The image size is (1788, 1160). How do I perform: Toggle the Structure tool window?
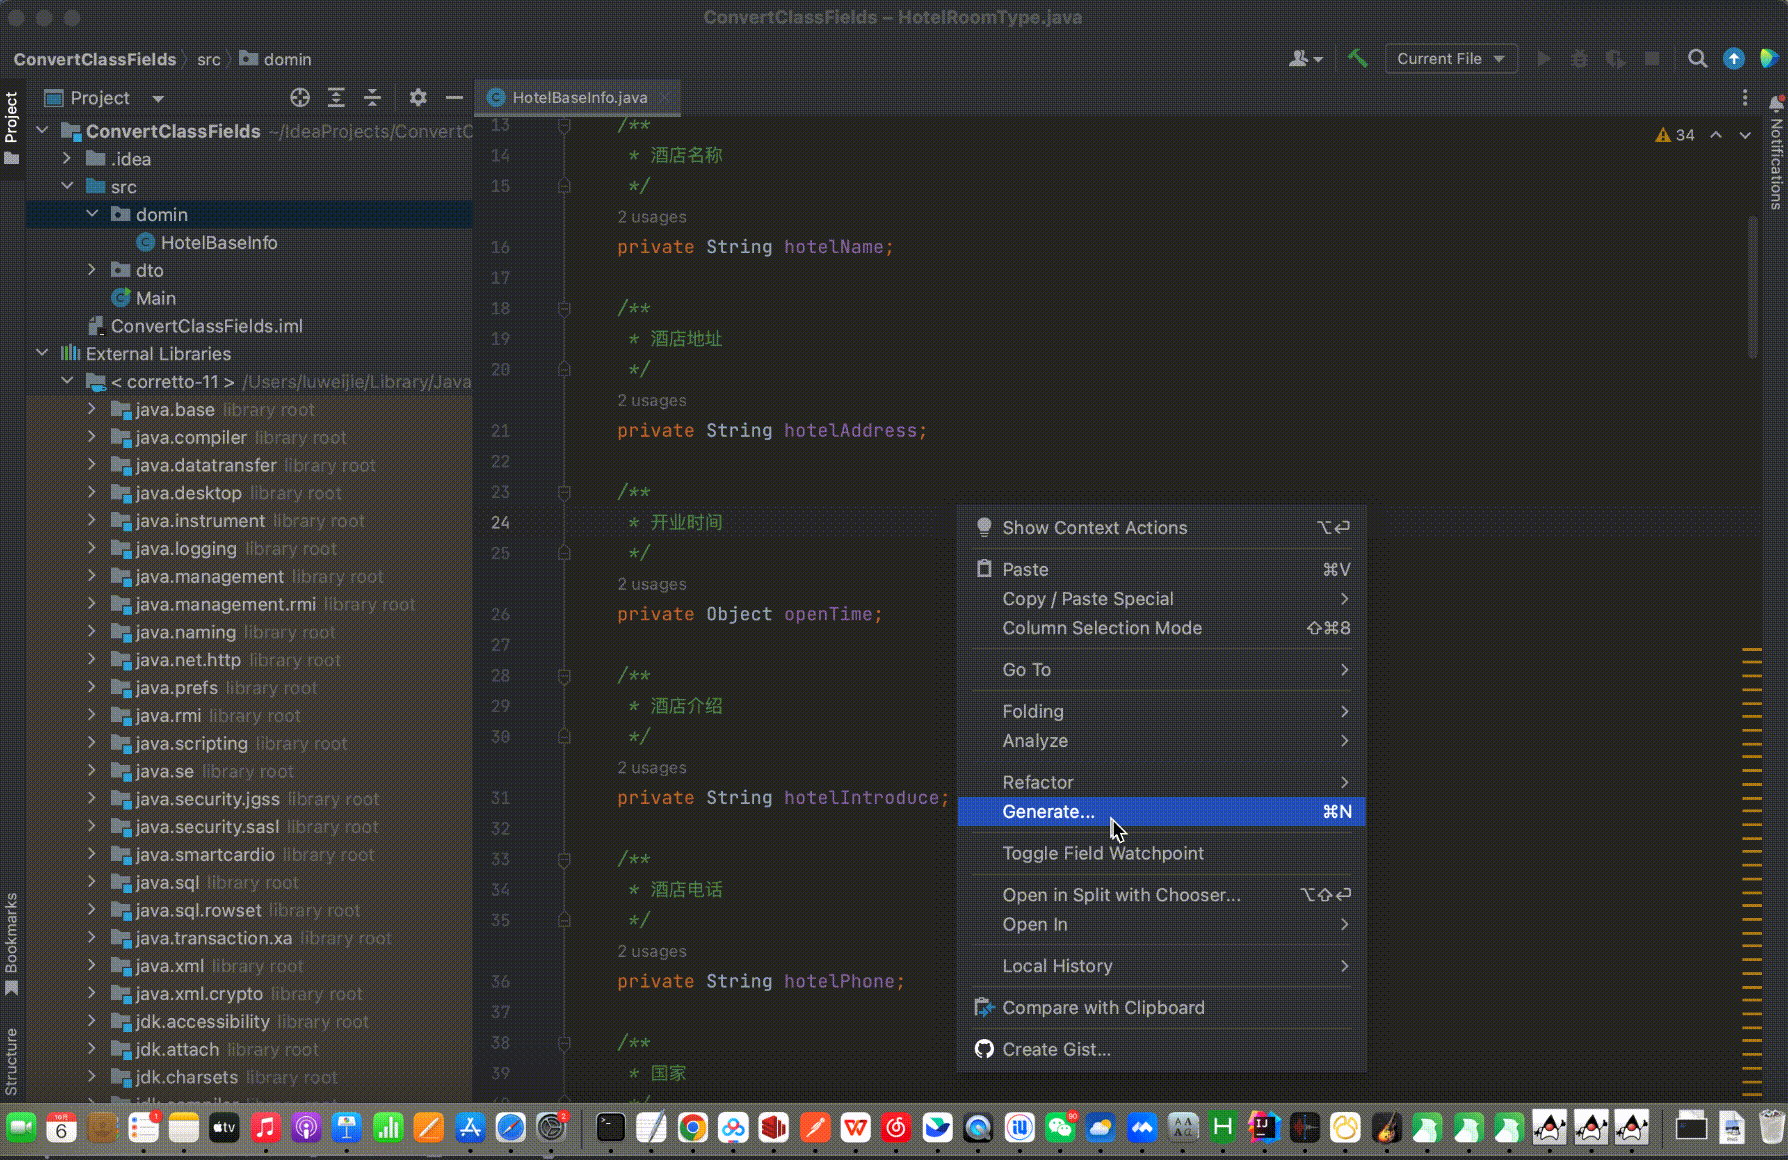coord(11,1060)
